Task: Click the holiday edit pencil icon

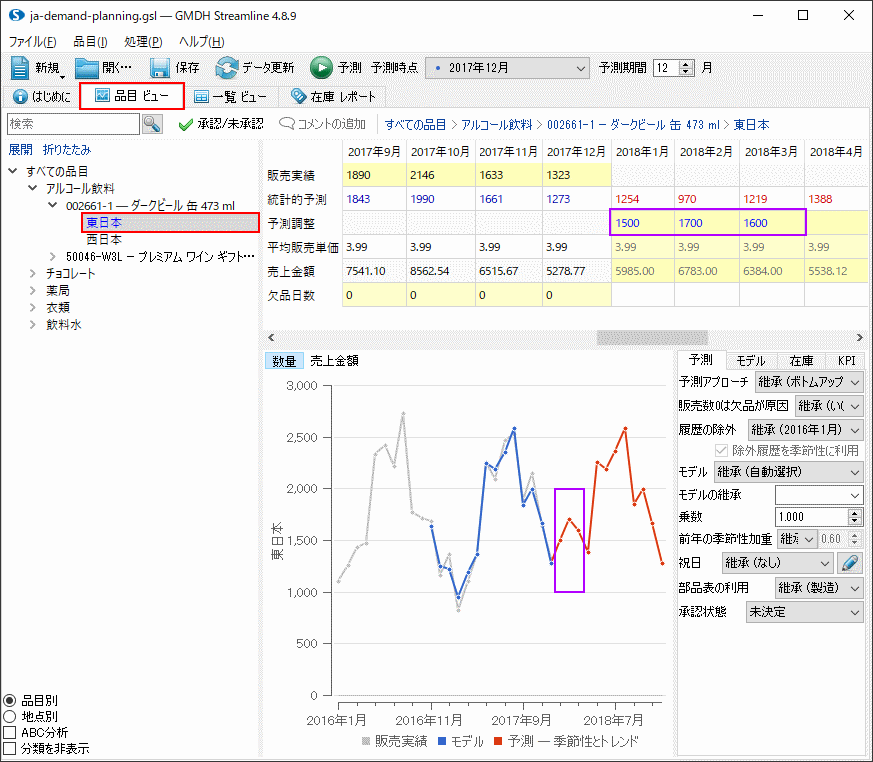Action: pos(849,563)
